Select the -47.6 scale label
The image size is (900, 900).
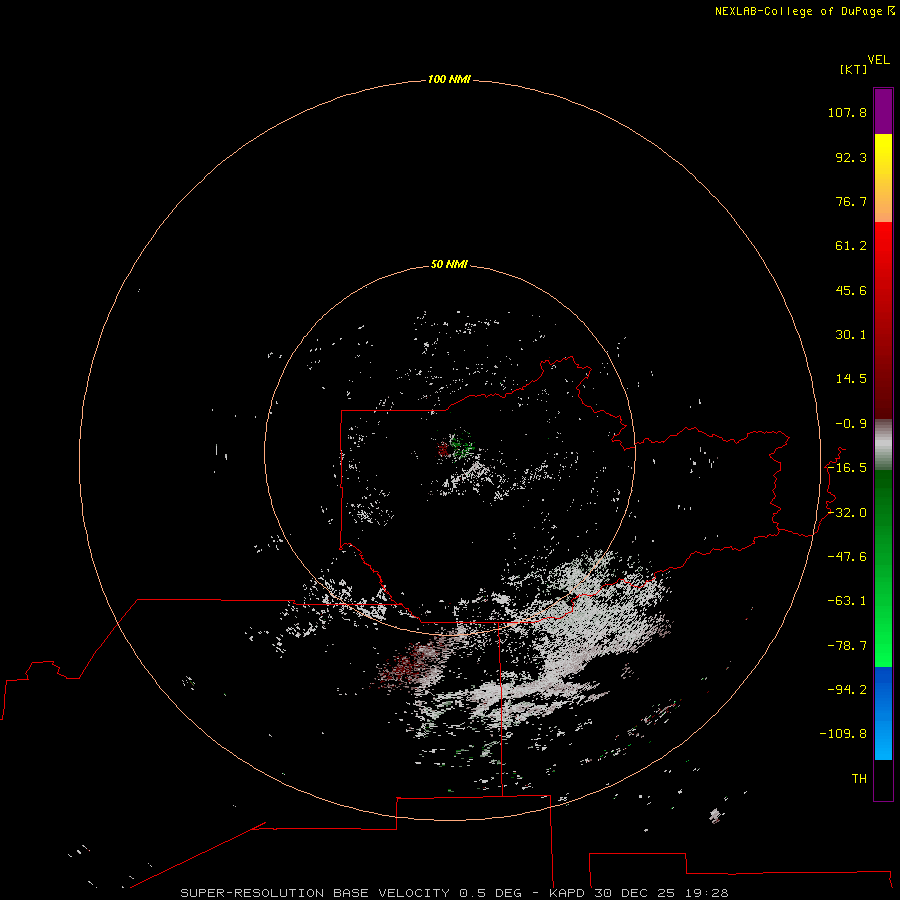847,557
